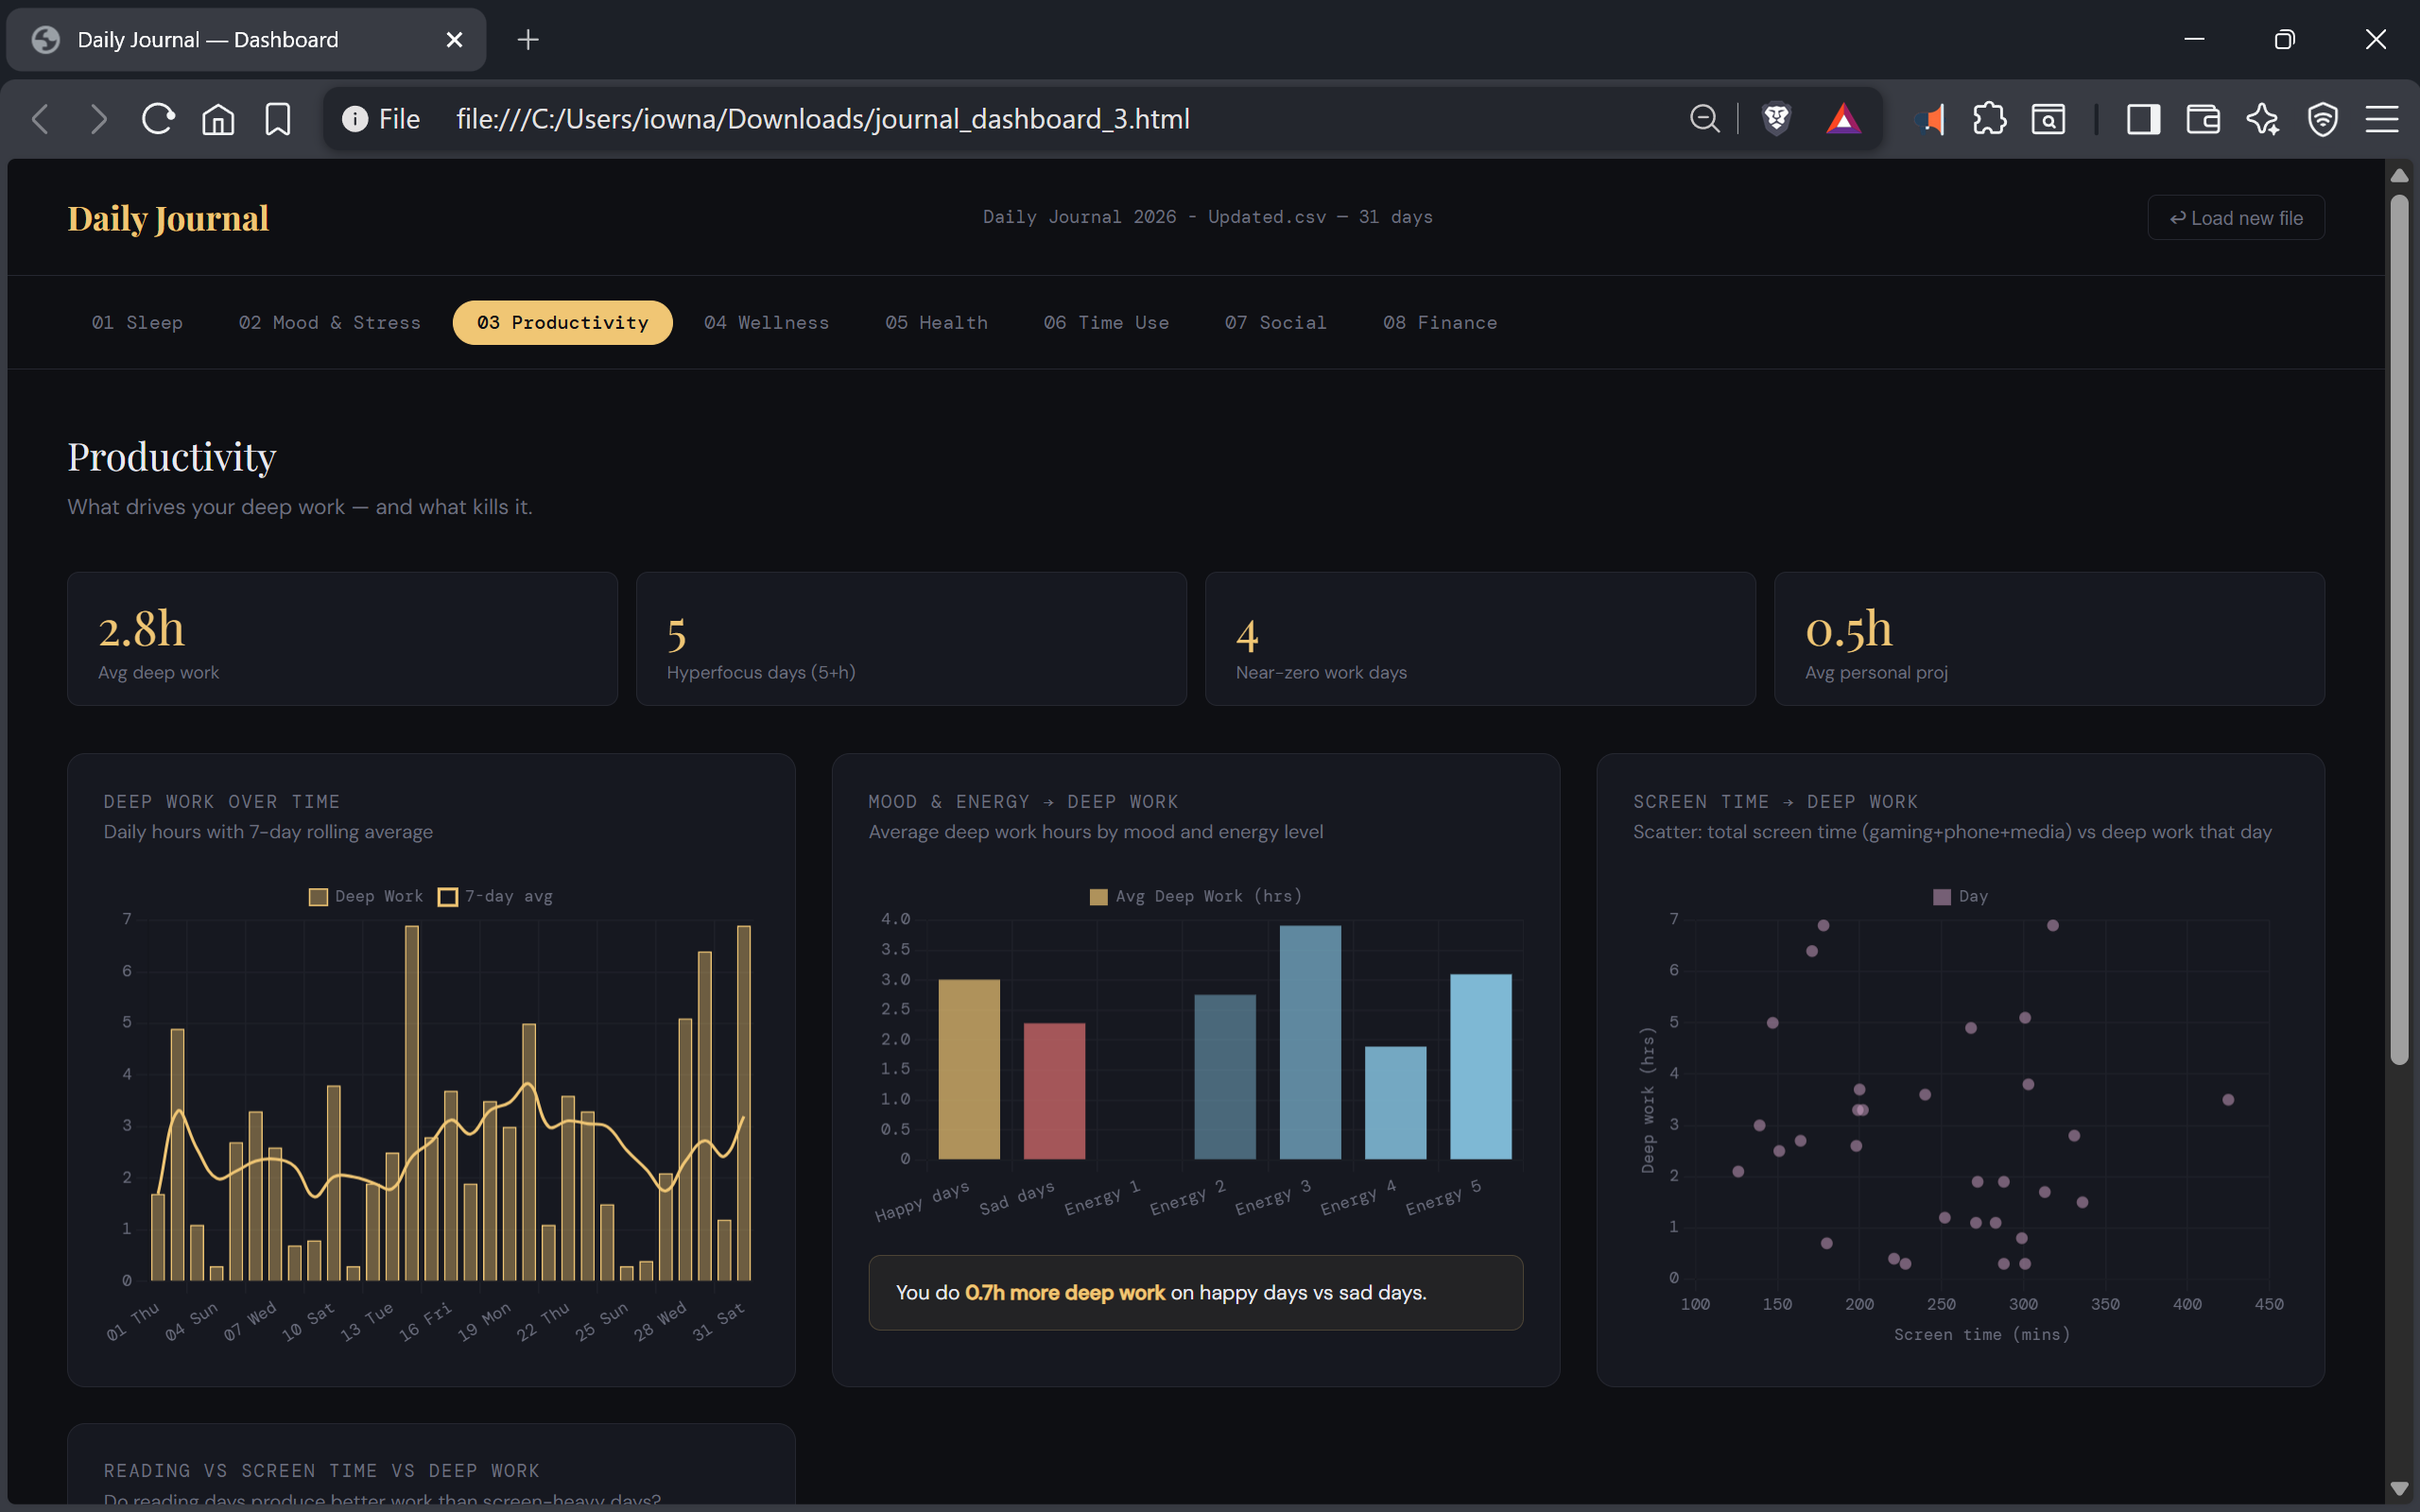
Task: Click the red Sad days bar
Action: [x=1054, y=1091]
